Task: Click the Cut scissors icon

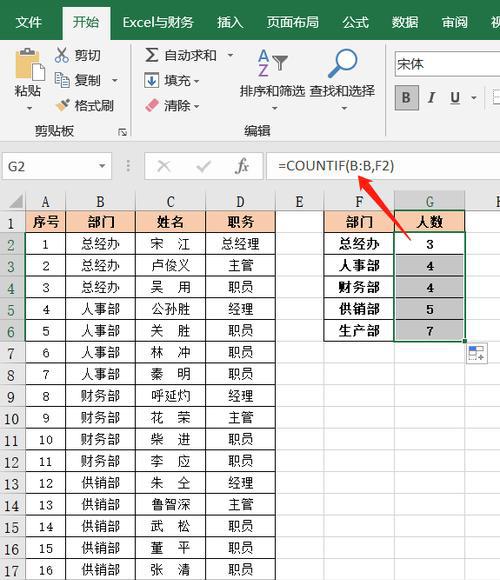Action: [x=62, y=55]
